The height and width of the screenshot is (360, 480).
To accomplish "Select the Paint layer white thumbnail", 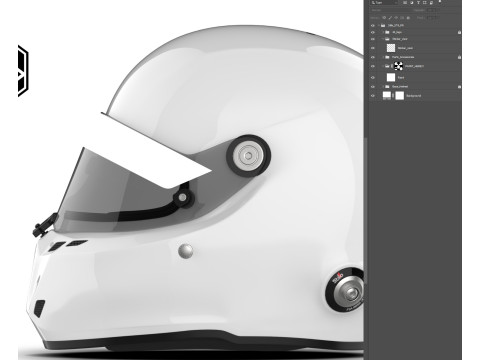I will [x=391, y=78].
